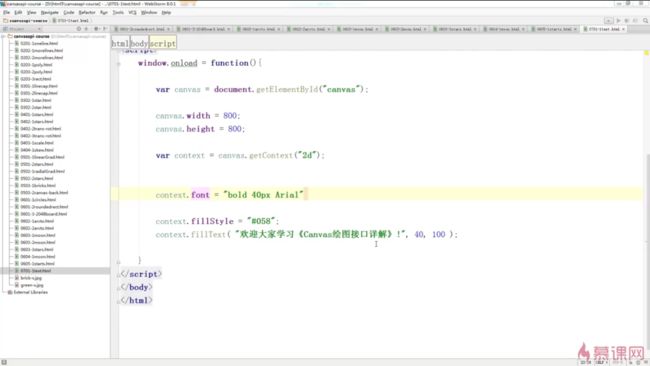Click the code fold marker next to window.onload
Viewport: 650px width, 366px height.
119,63
